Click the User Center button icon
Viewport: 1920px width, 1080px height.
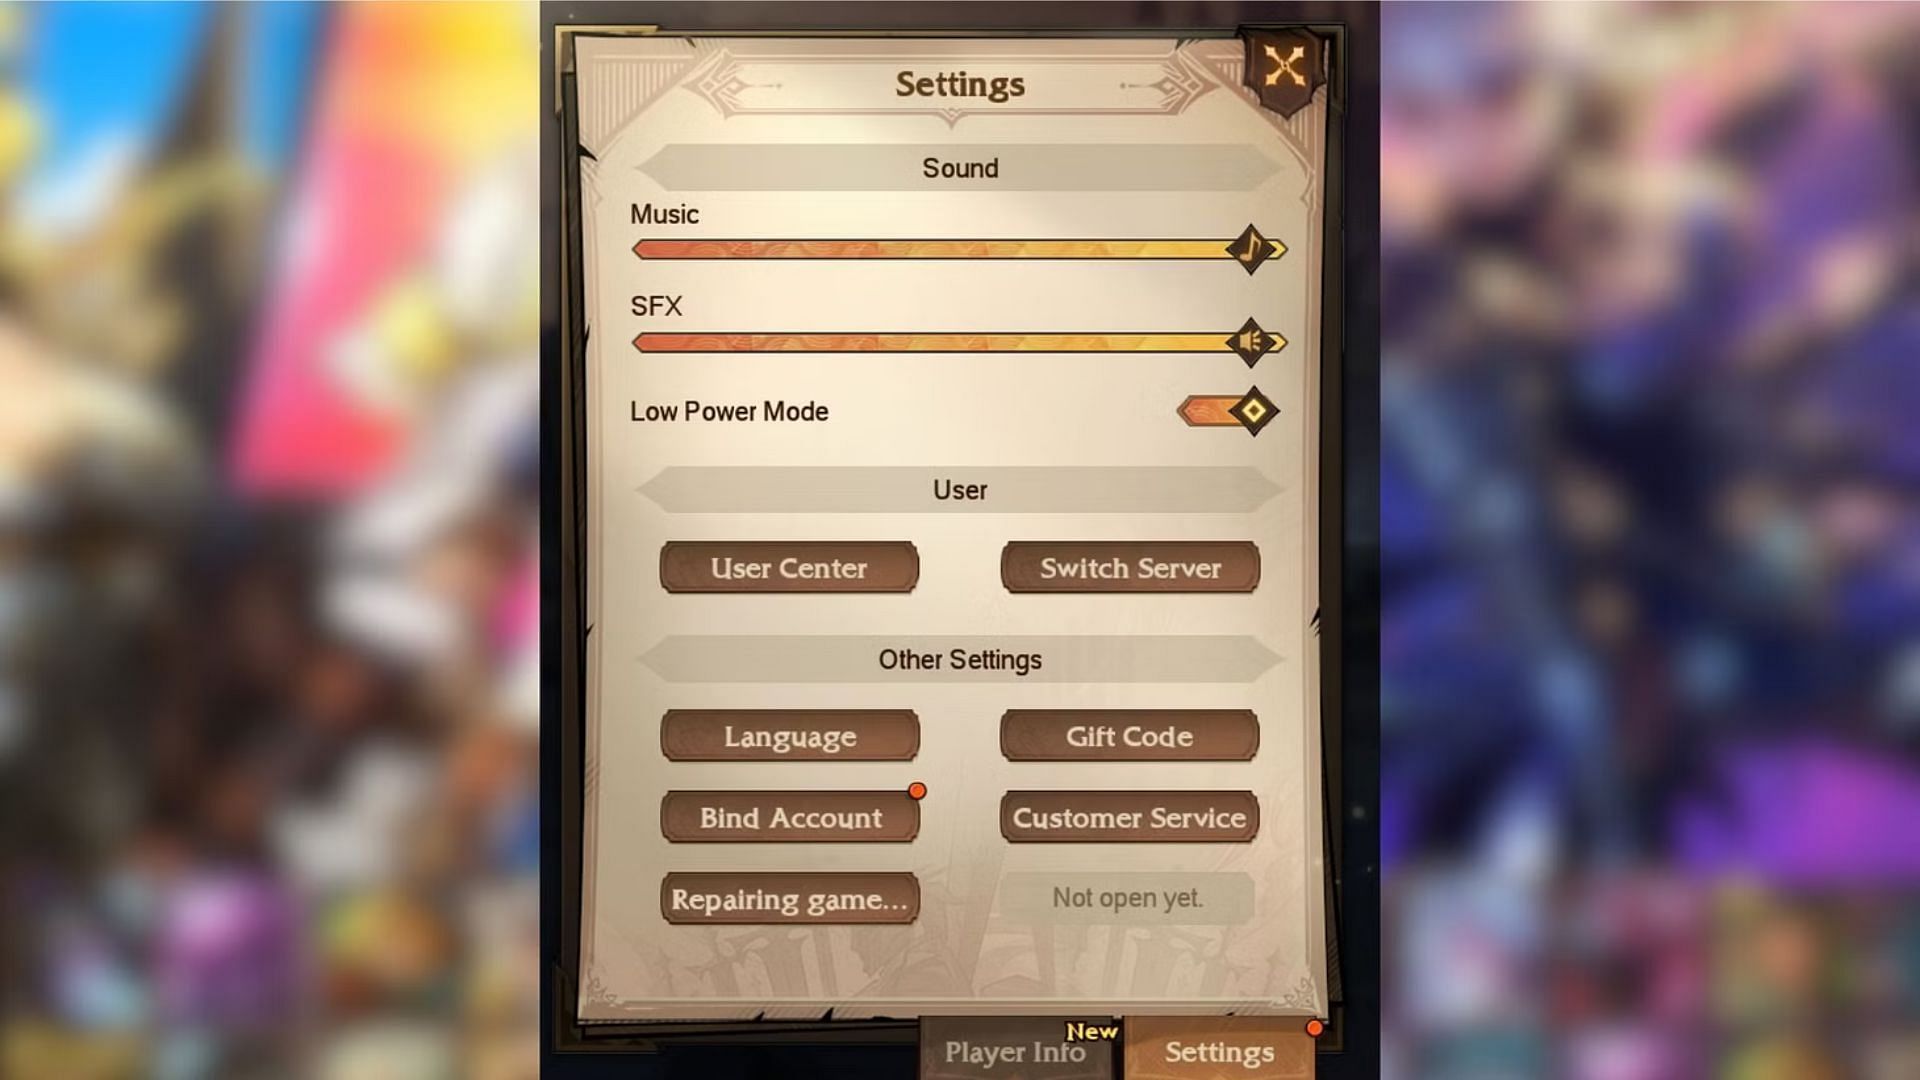(787, 567)
